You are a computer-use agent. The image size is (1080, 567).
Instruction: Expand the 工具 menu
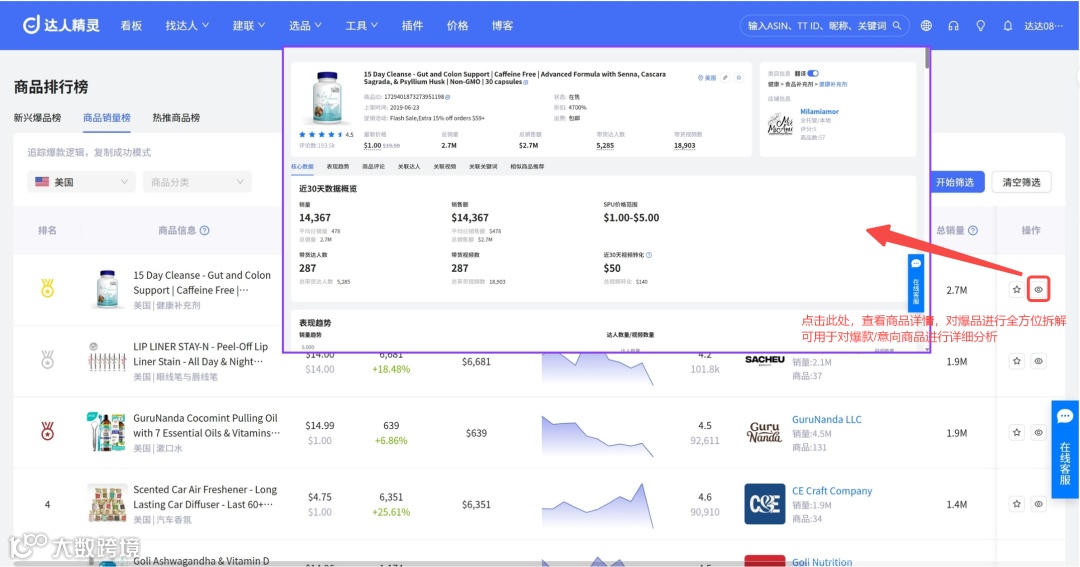[x=362, y=25]
